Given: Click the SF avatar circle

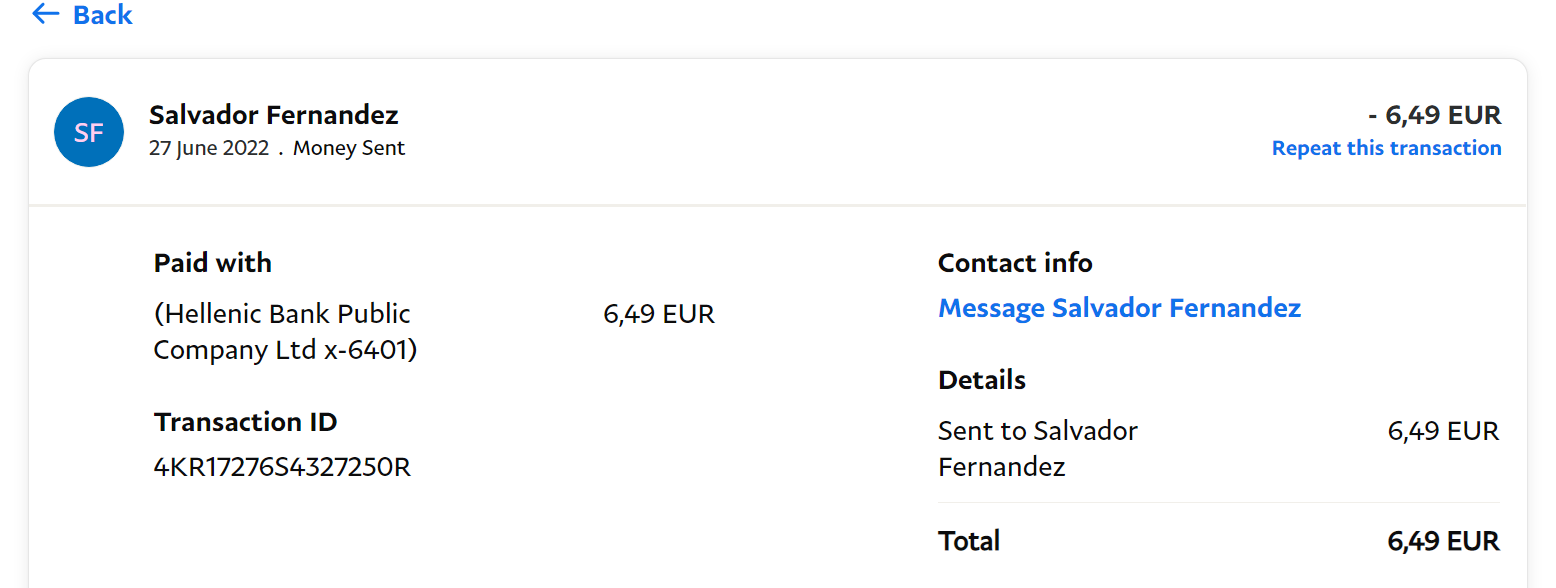Looking at the screenshot, I should coord(89,132).
